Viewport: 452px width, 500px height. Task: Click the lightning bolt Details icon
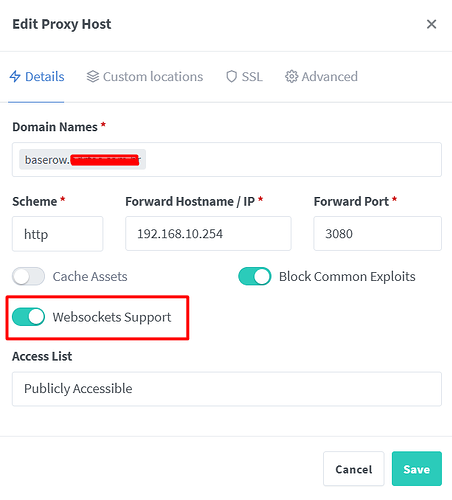[x=15, y=76]
